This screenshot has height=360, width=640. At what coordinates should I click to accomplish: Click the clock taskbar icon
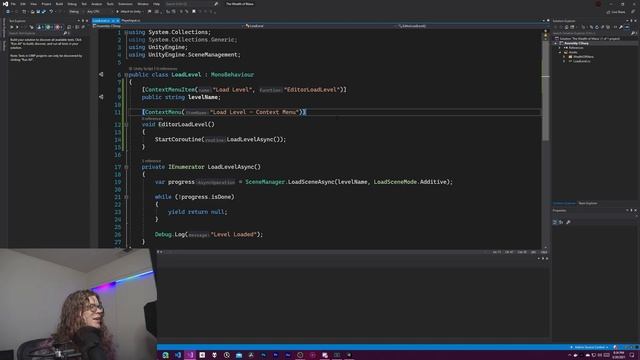(227, 355)
